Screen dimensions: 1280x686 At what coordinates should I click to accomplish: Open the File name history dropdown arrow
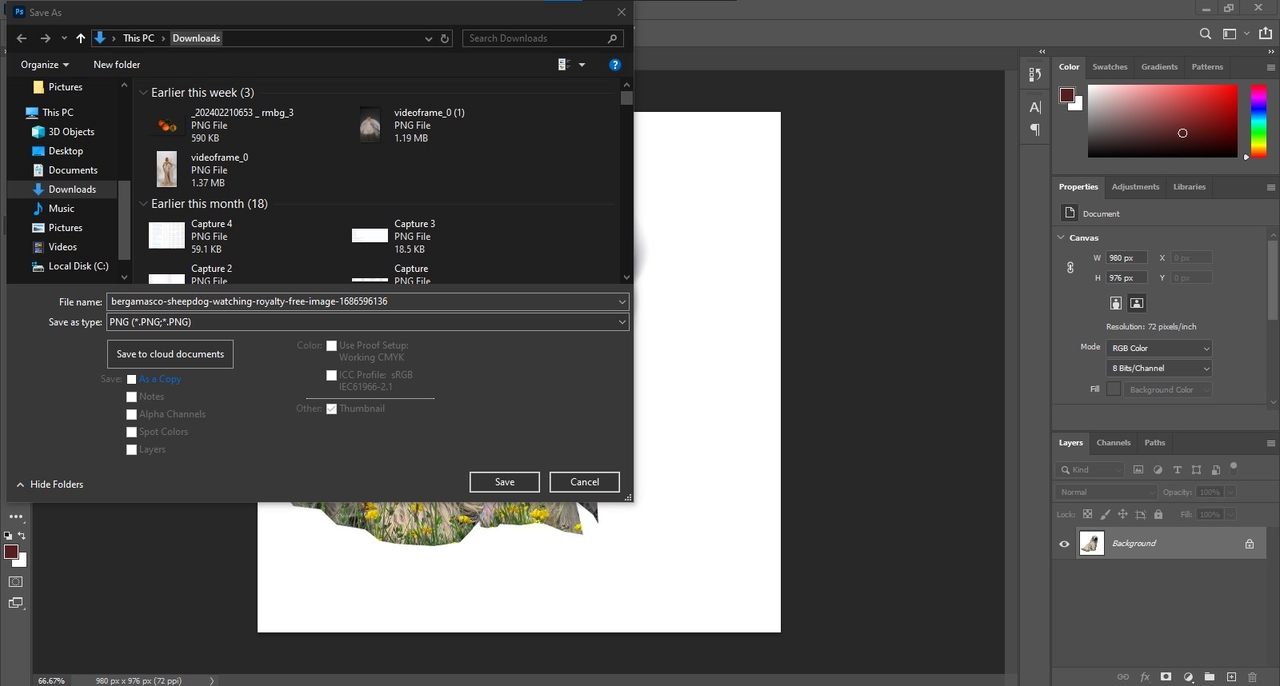pos(622,301)
